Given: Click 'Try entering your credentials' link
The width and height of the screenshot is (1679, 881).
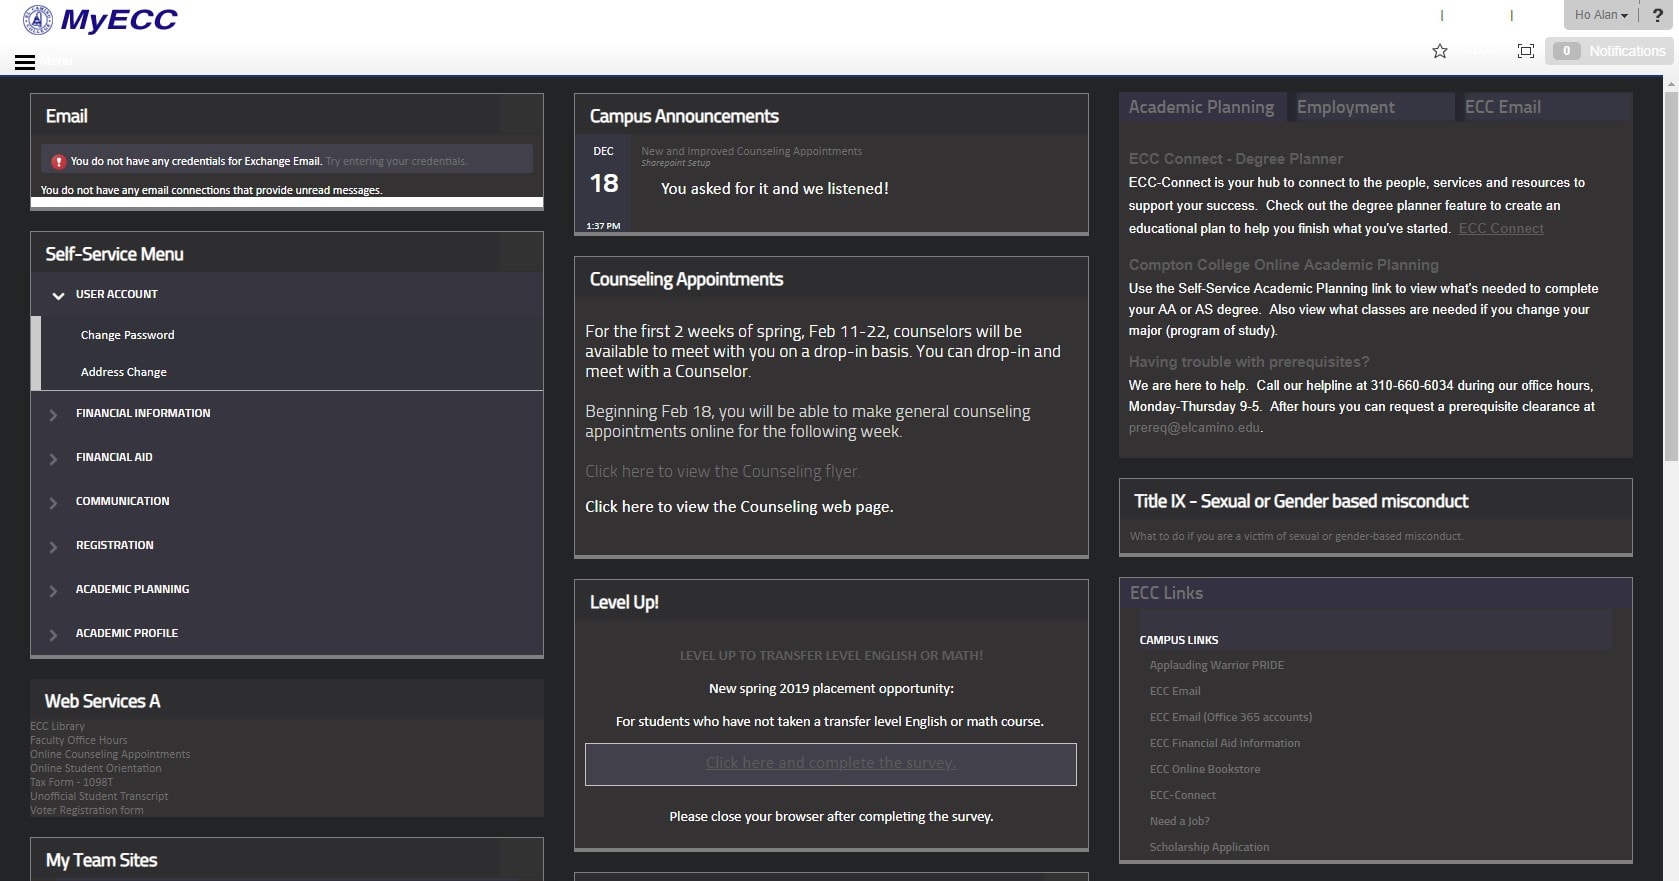Looking at the screenshot, I should [396, 161].
